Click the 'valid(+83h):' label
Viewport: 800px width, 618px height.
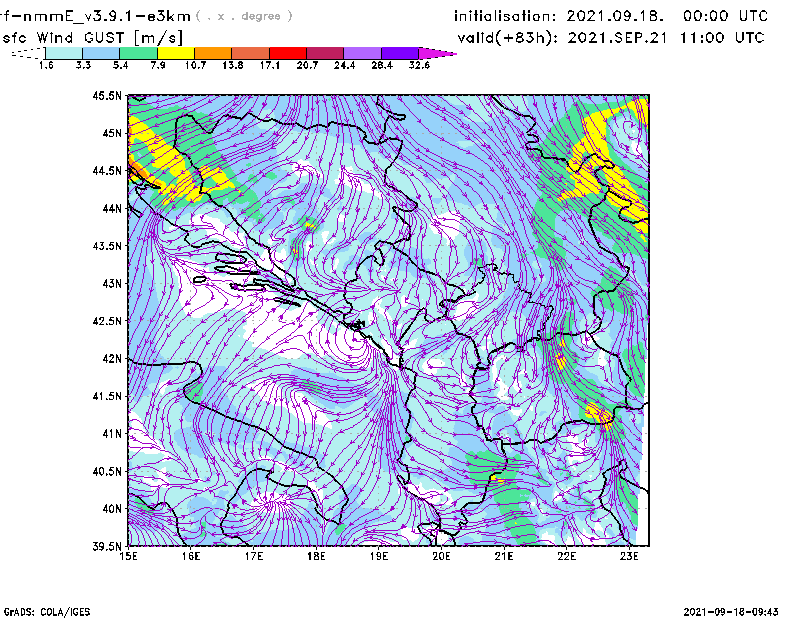click(x=508, y=38)
